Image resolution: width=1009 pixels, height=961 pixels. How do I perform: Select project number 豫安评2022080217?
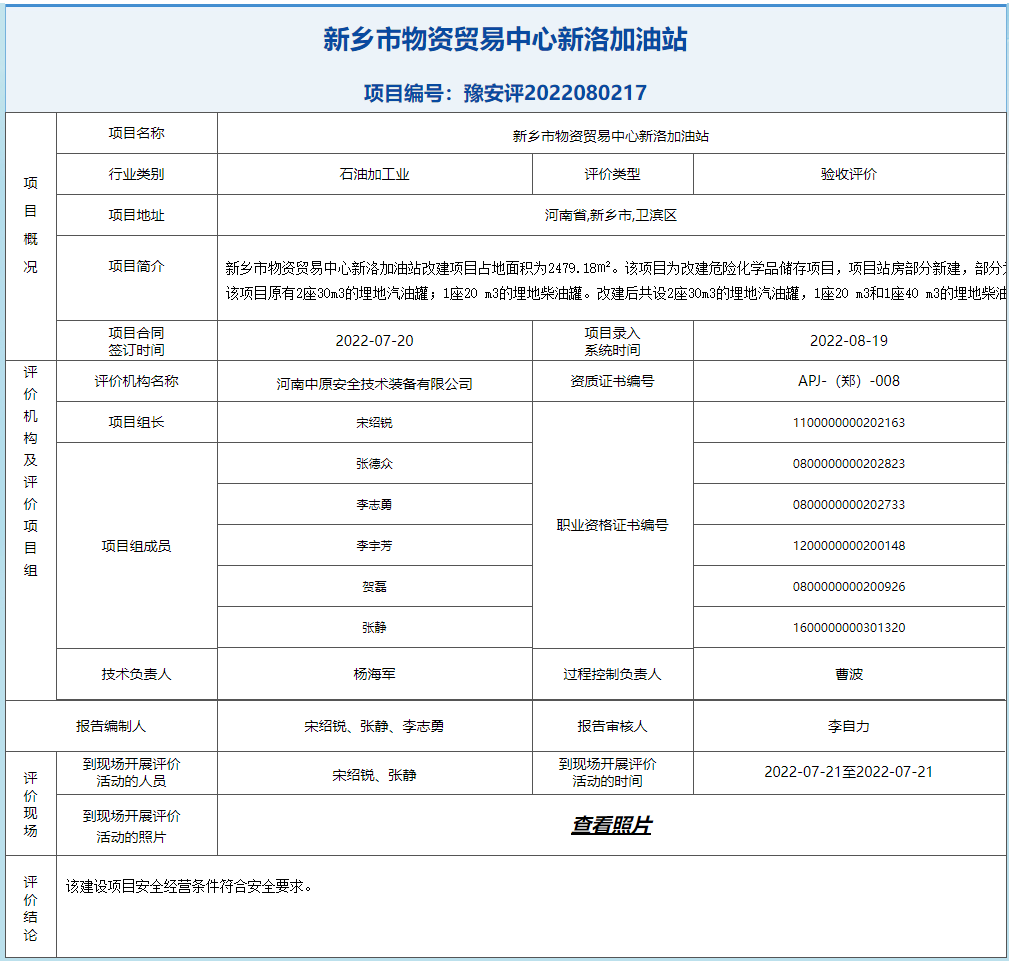coord(555,93)
